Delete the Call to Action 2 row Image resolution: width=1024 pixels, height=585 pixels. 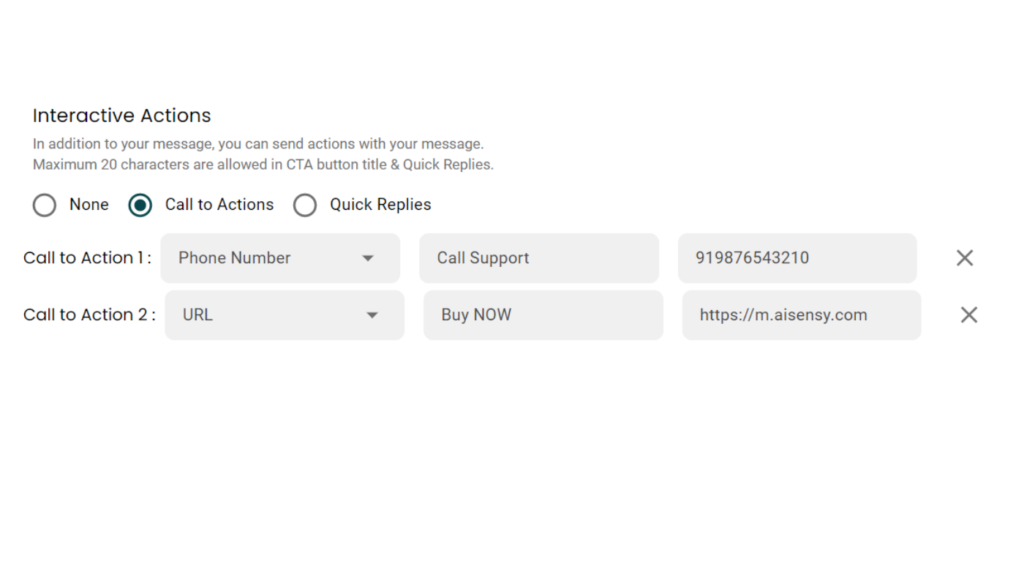968,315
